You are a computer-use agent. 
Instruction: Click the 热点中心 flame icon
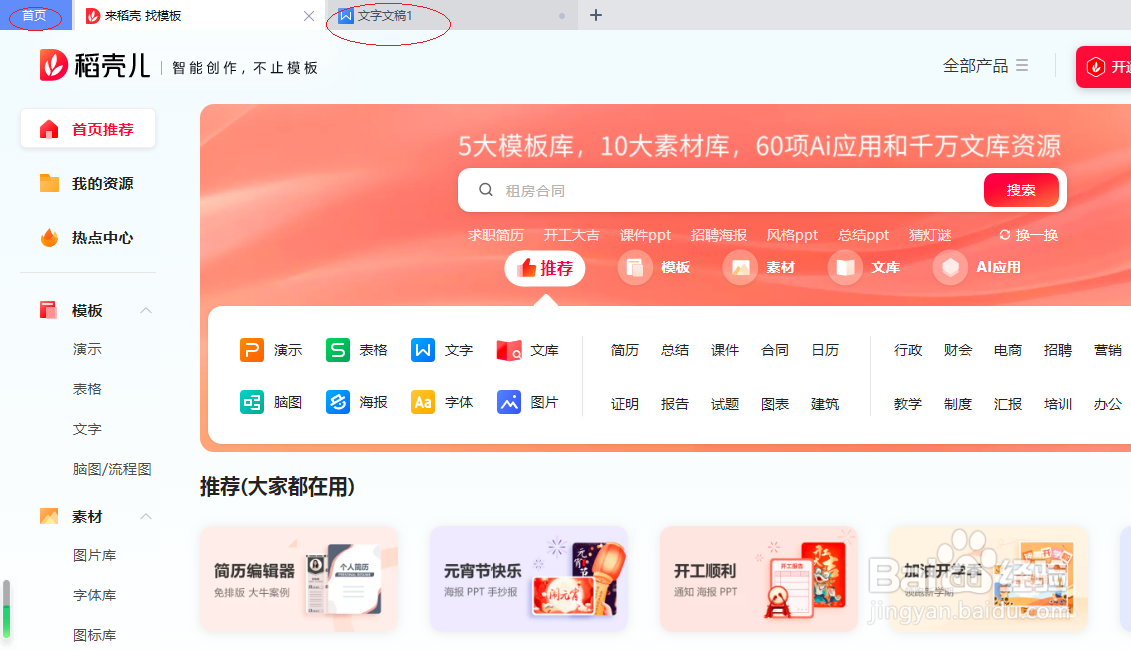coord(88,237)
